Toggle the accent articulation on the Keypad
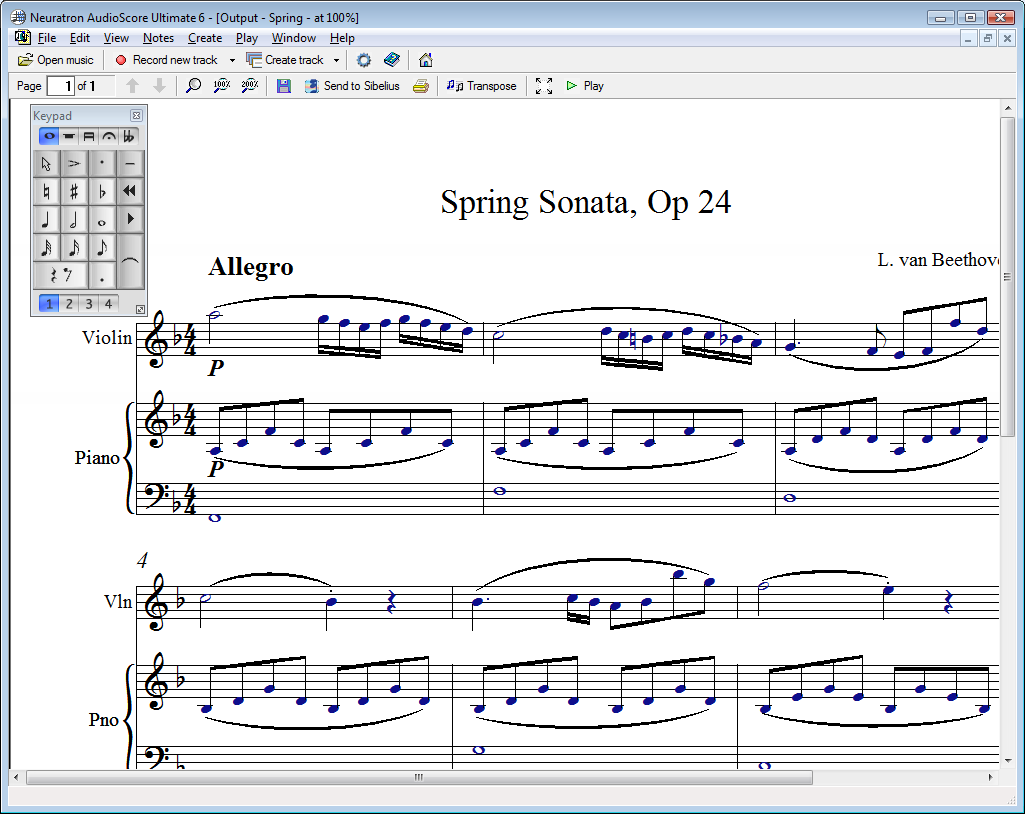 74,163
